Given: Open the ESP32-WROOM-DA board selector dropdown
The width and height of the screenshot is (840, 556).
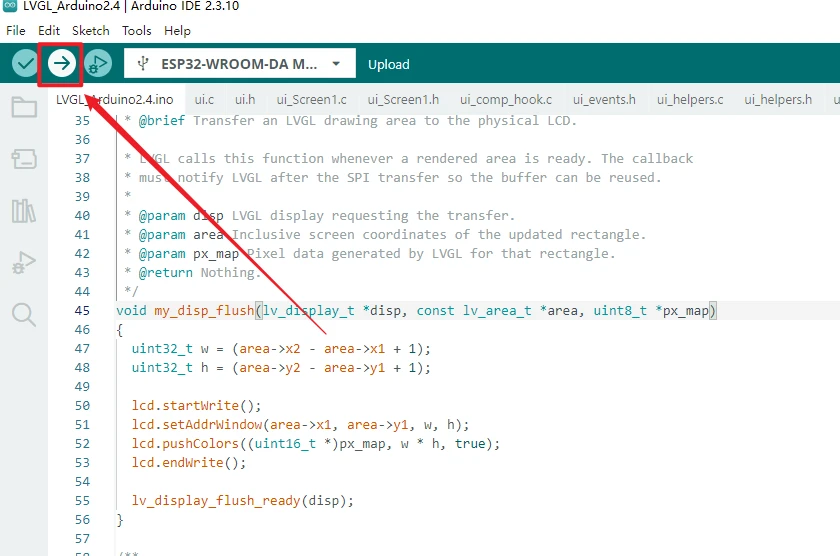Looking at the screenshot, I should click(x=239, y=64).
